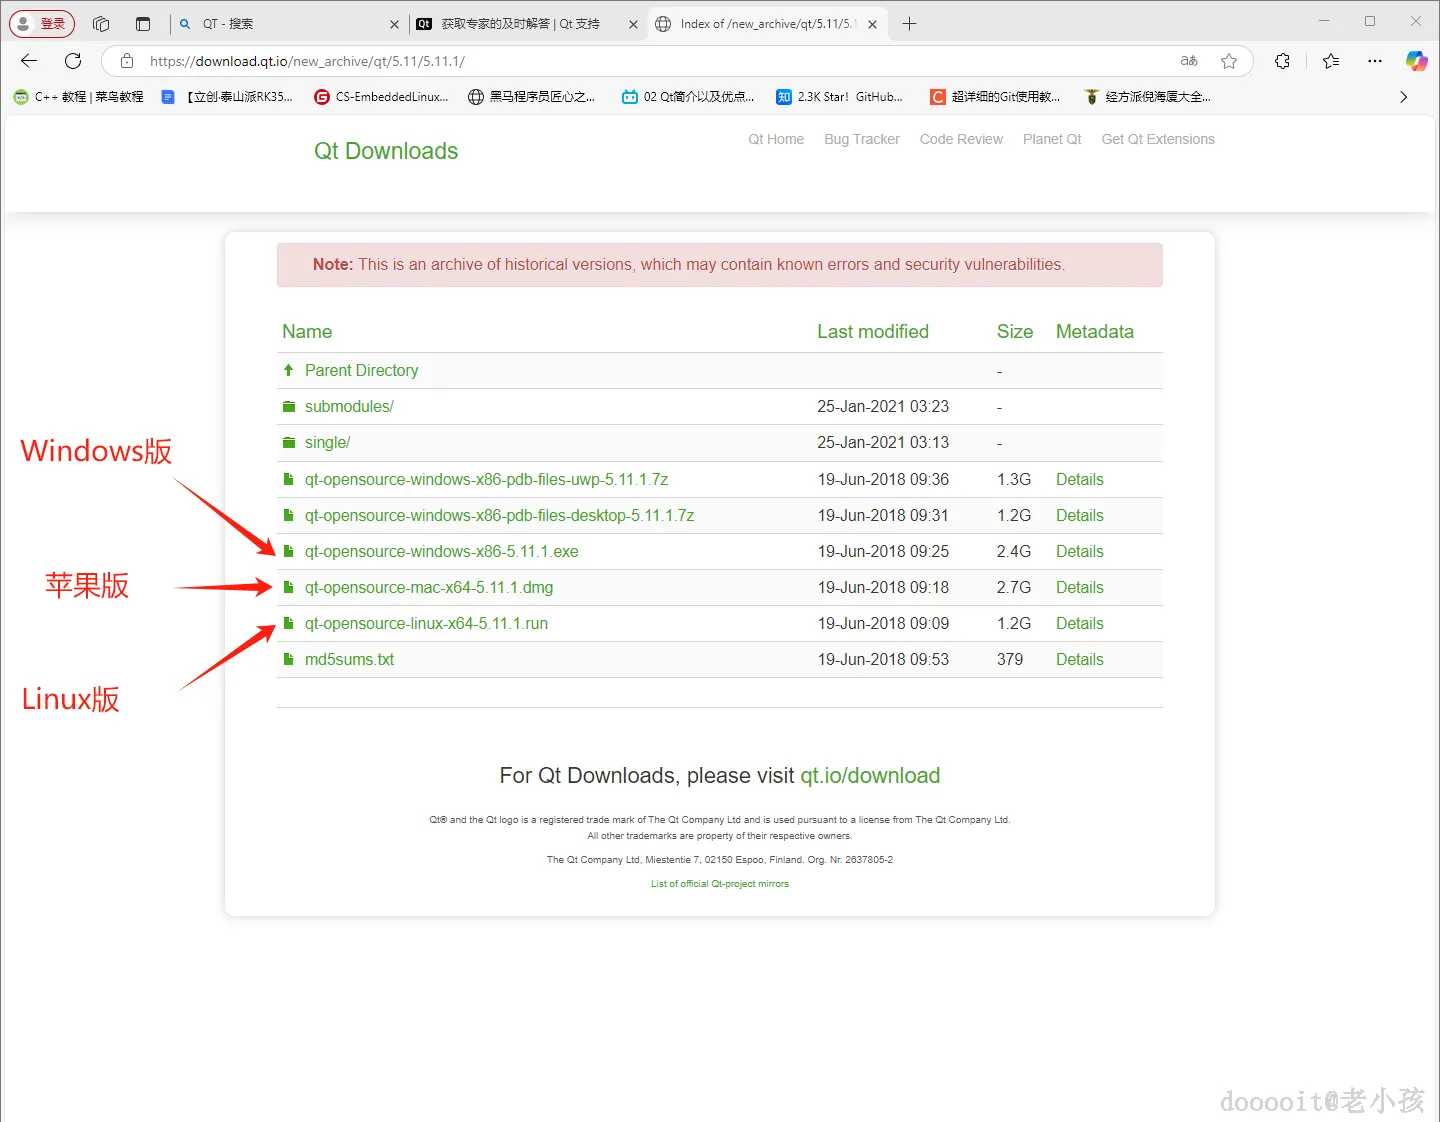Download qt-opensource-mac-x64-5.11.1.dmg

tap(429, 588)
